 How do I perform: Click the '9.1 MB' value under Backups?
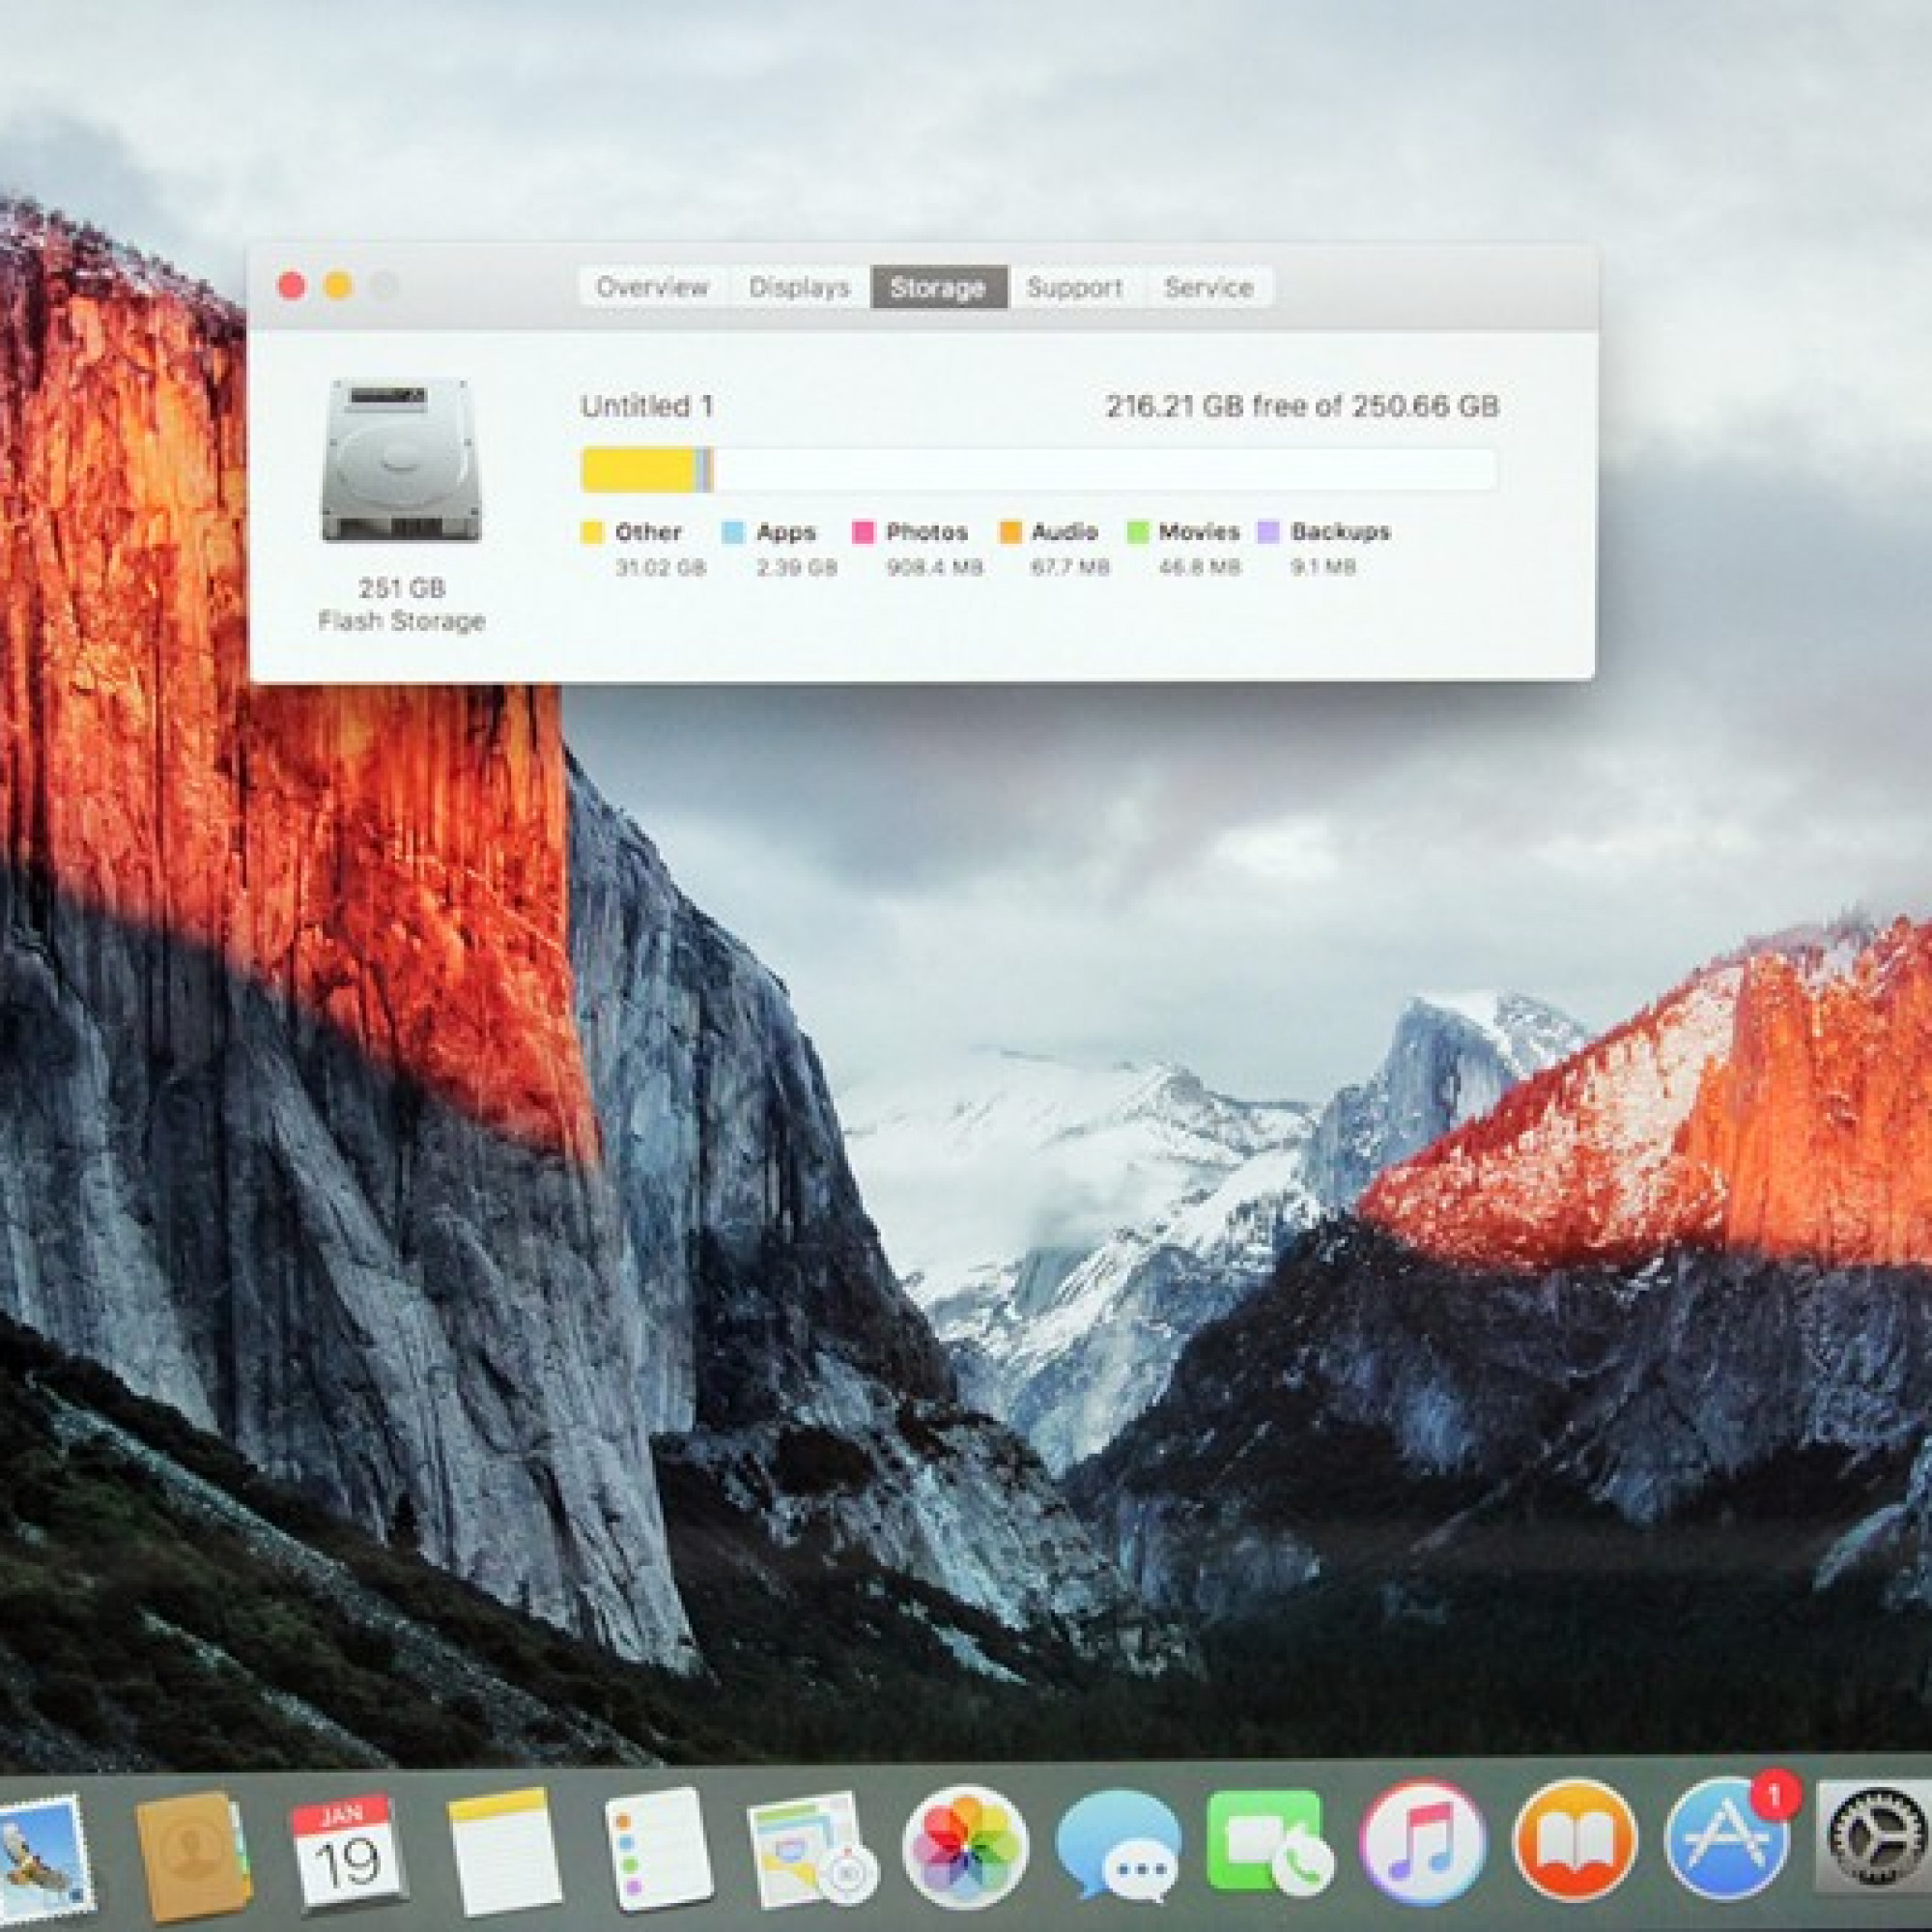tap(1323, 568)
